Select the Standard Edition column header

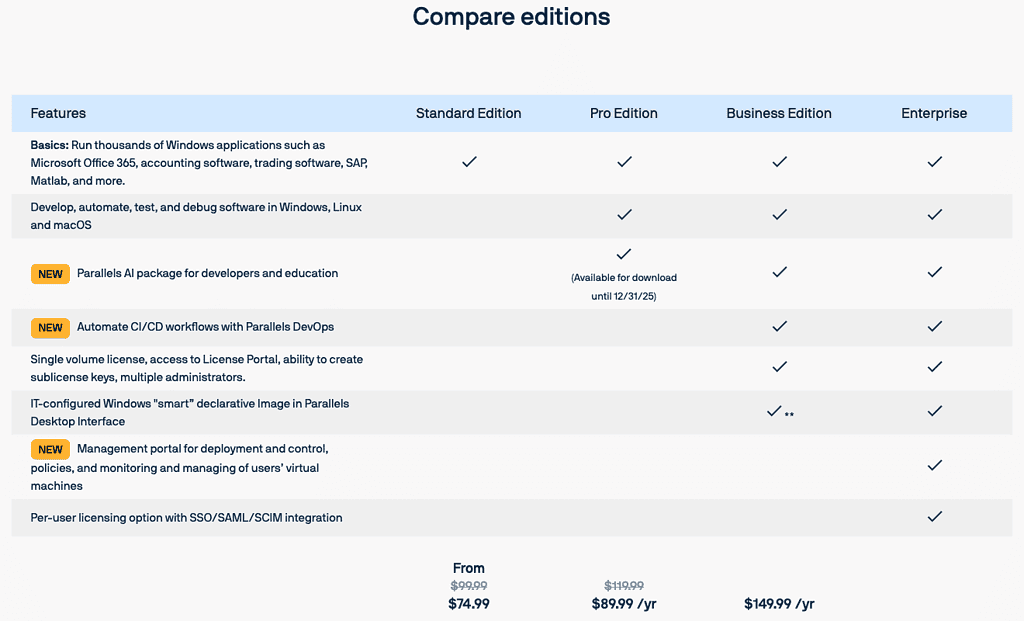pos(468,114)
